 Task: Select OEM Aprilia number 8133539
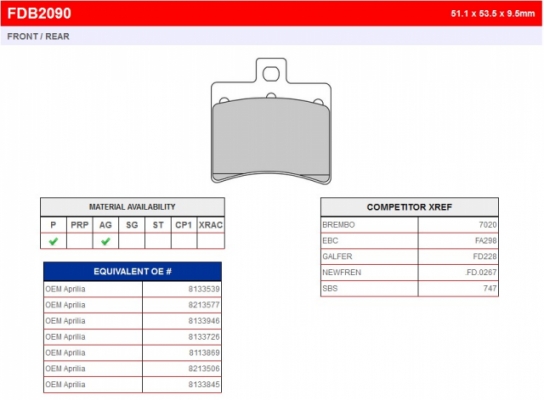(133, 289)
